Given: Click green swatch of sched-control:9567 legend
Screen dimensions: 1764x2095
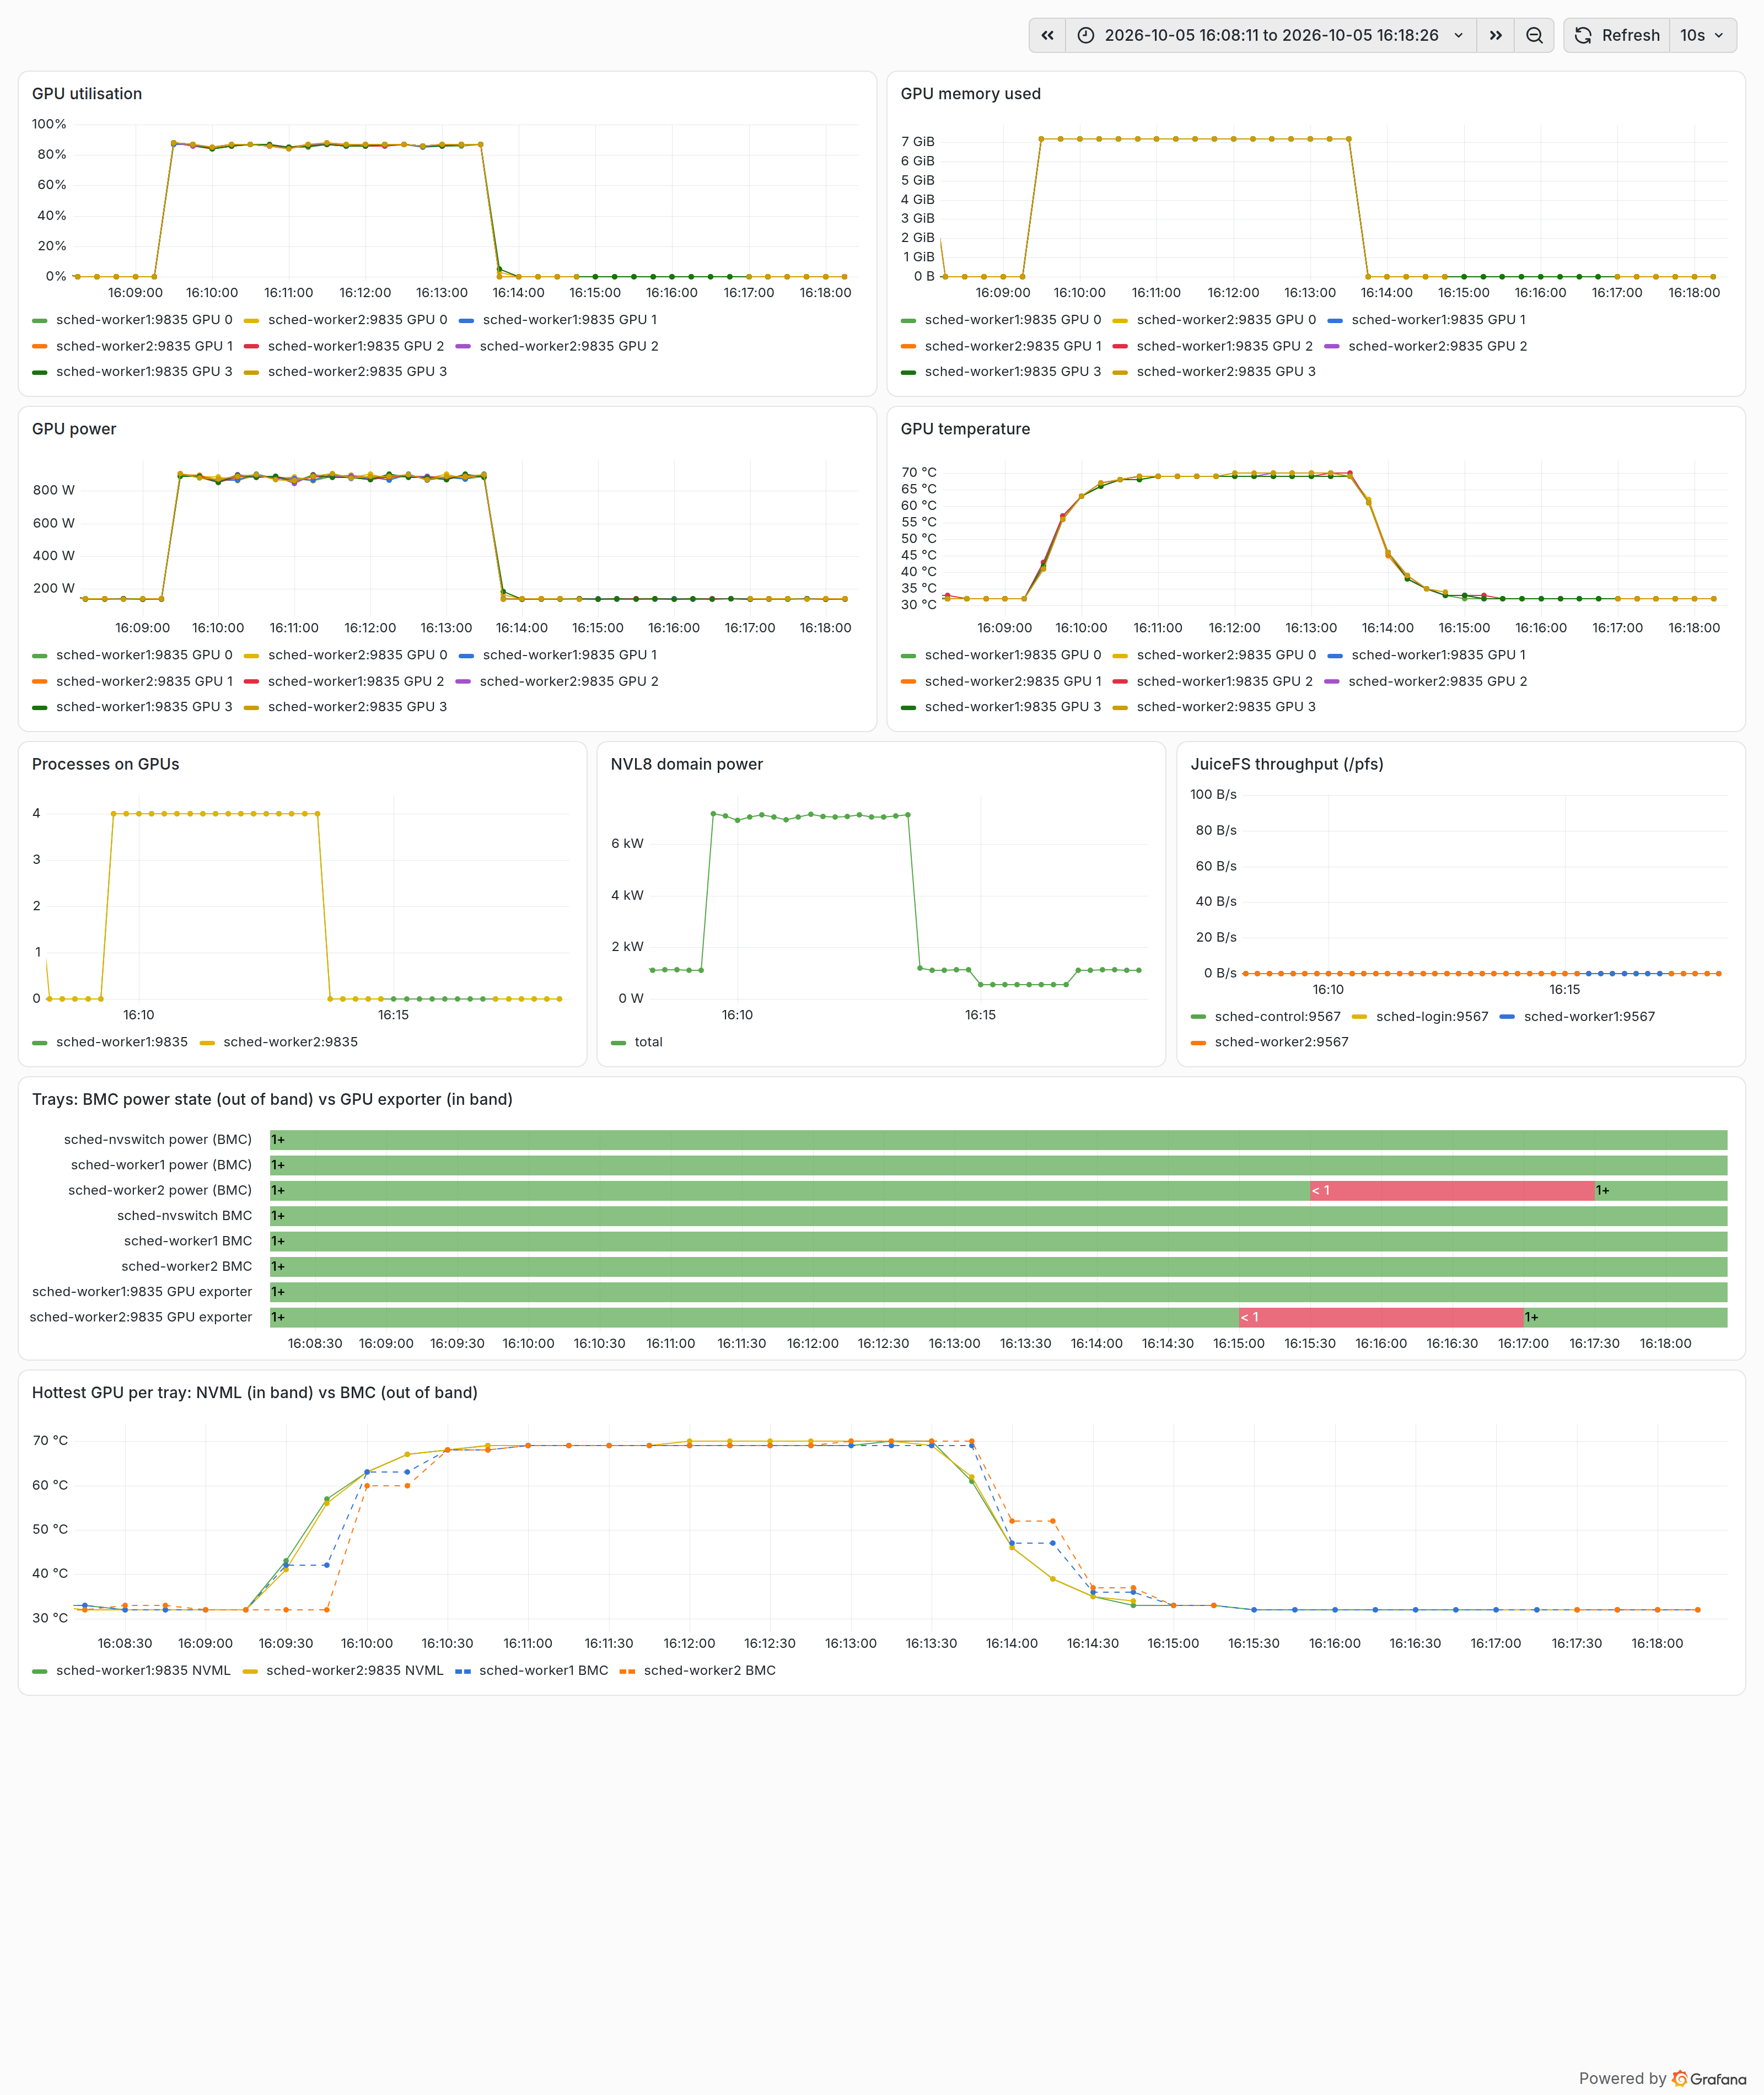Looking at the screenshot, I should (x=1198, y=1017).
